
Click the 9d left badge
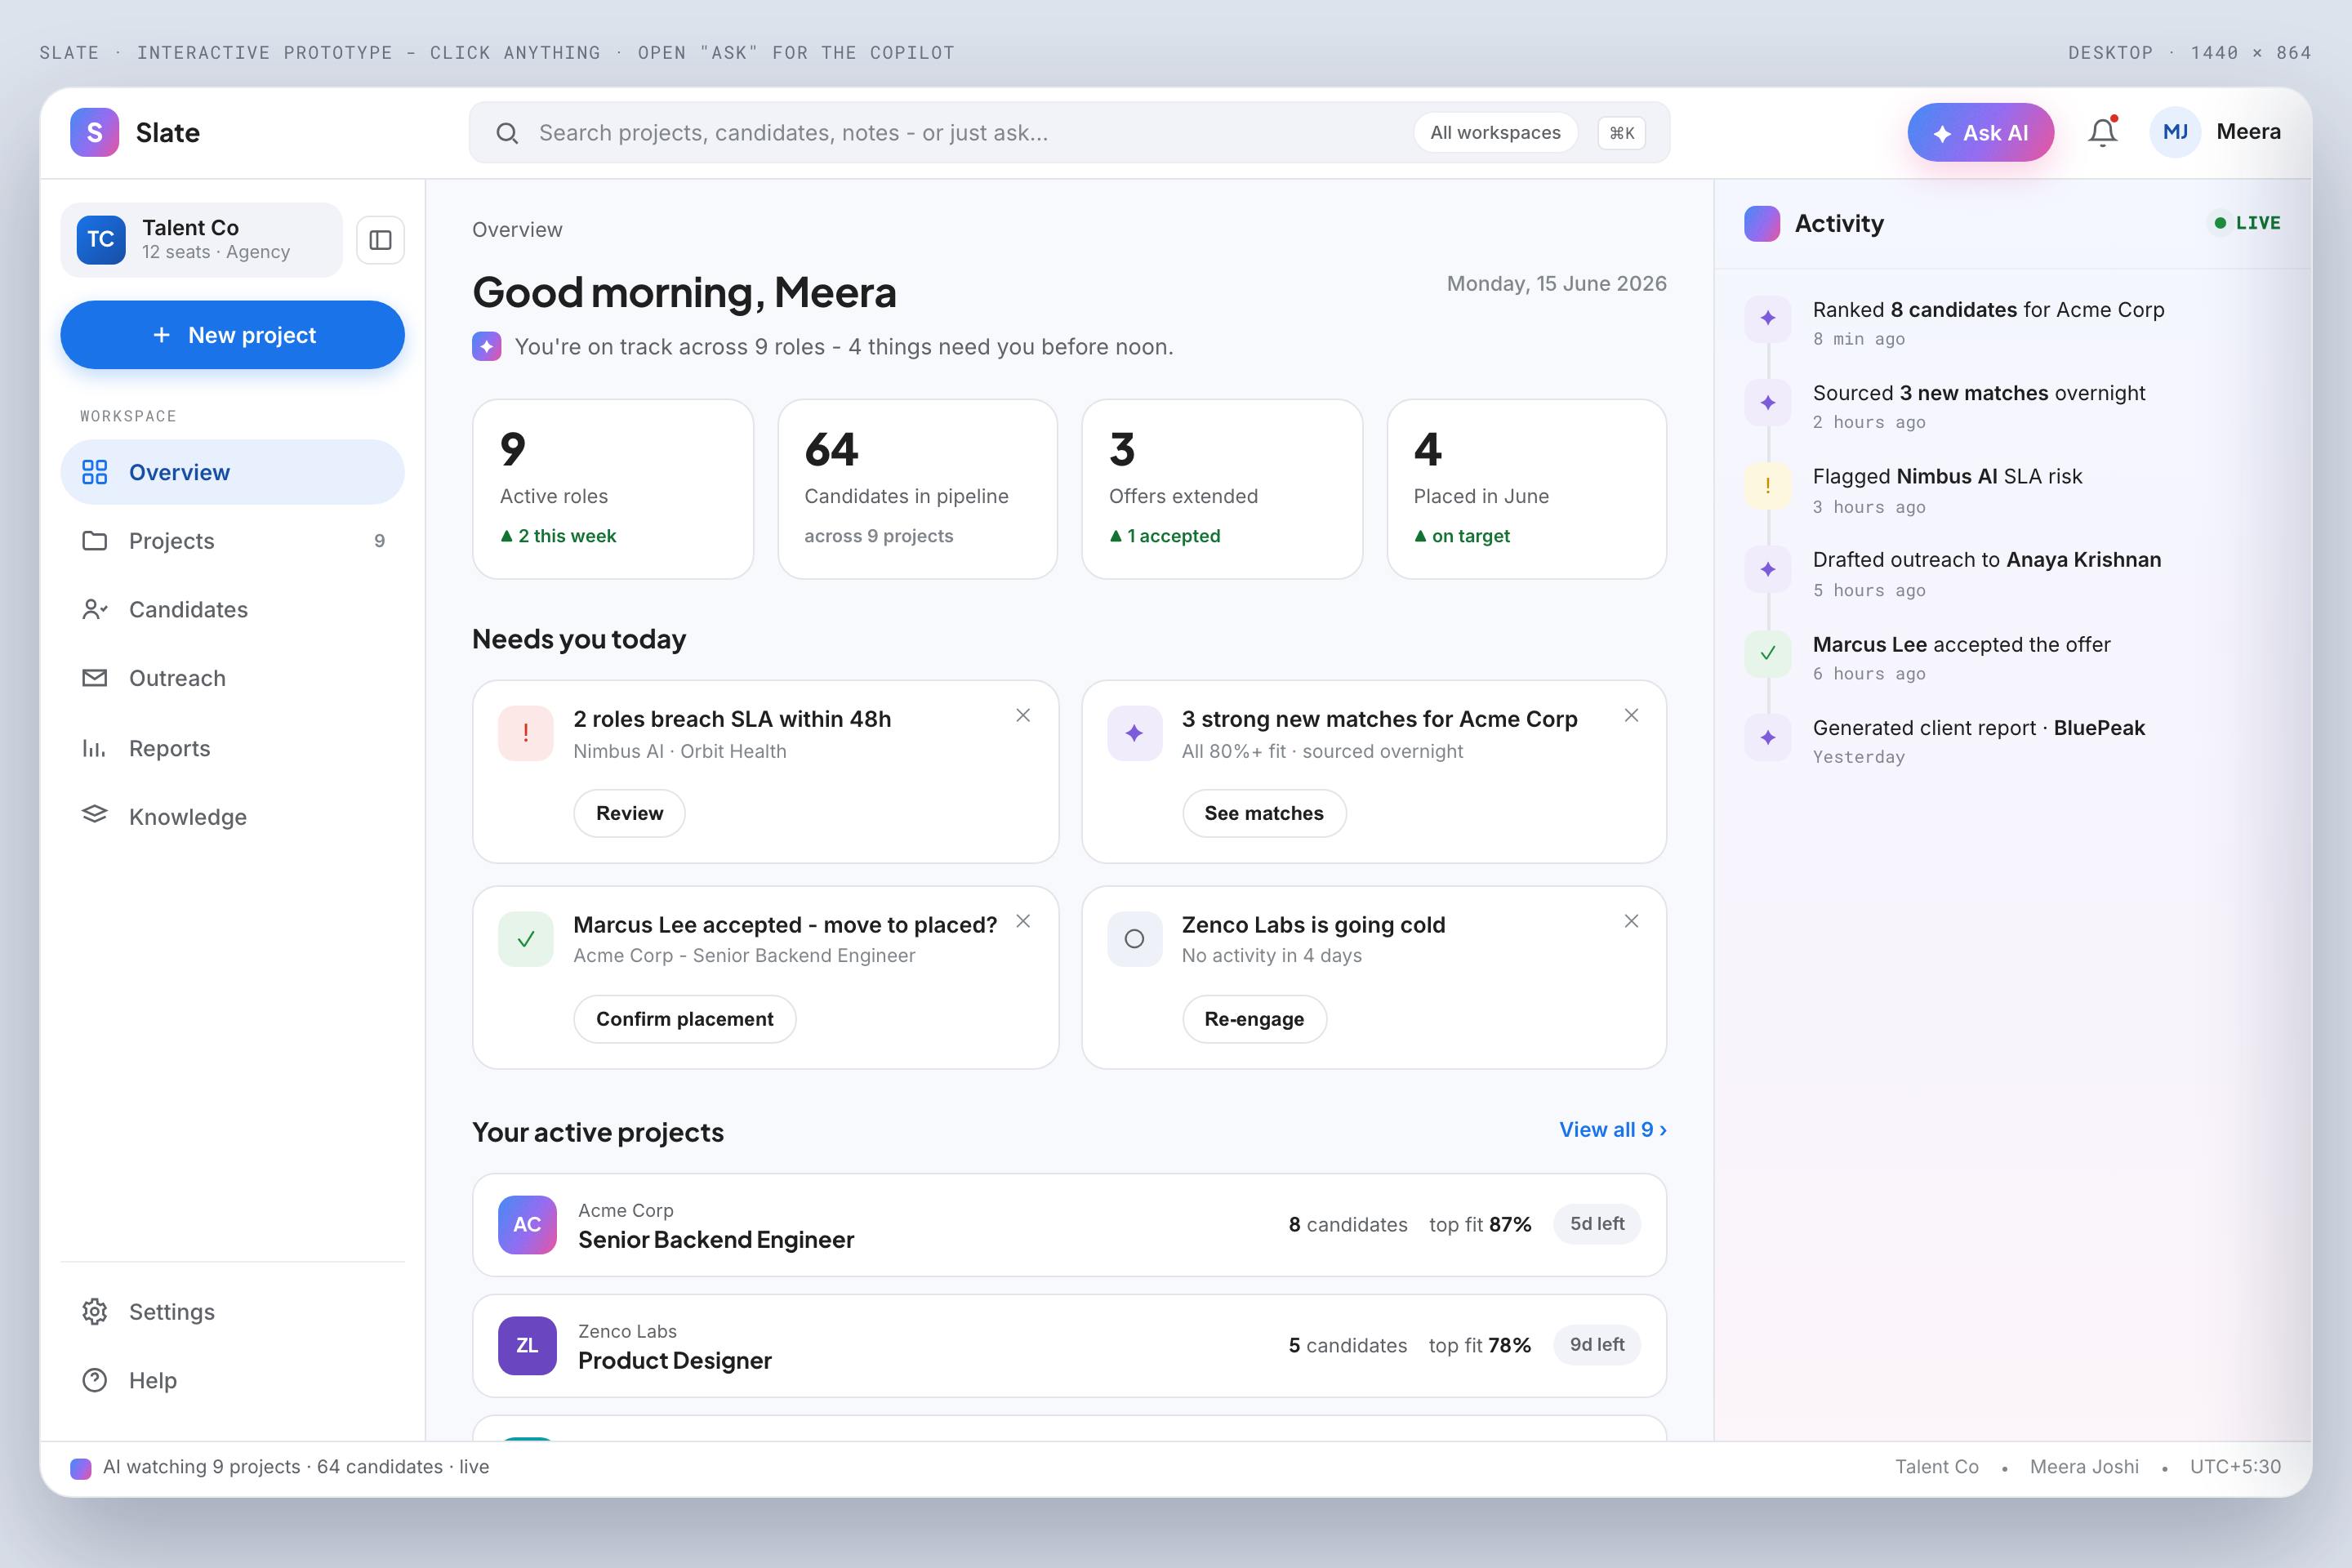[x=1597, y=1345]
